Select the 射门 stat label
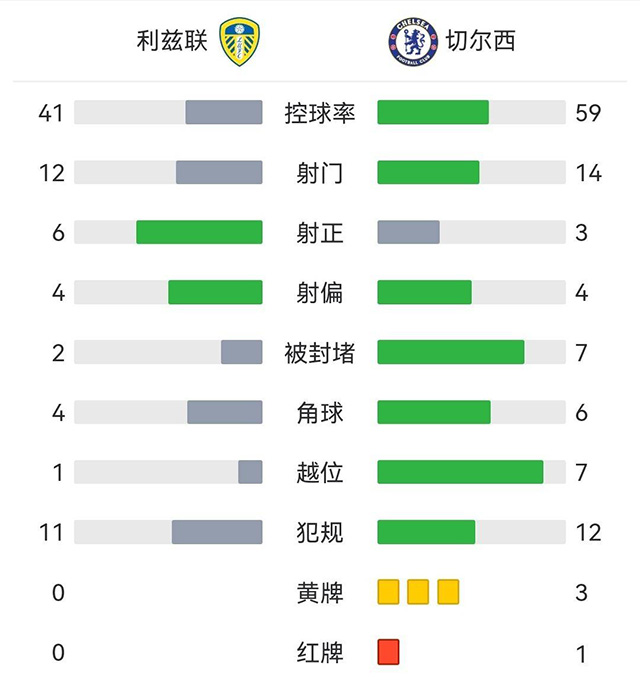This screenshot has height=681, width=640. click(320, 173)
